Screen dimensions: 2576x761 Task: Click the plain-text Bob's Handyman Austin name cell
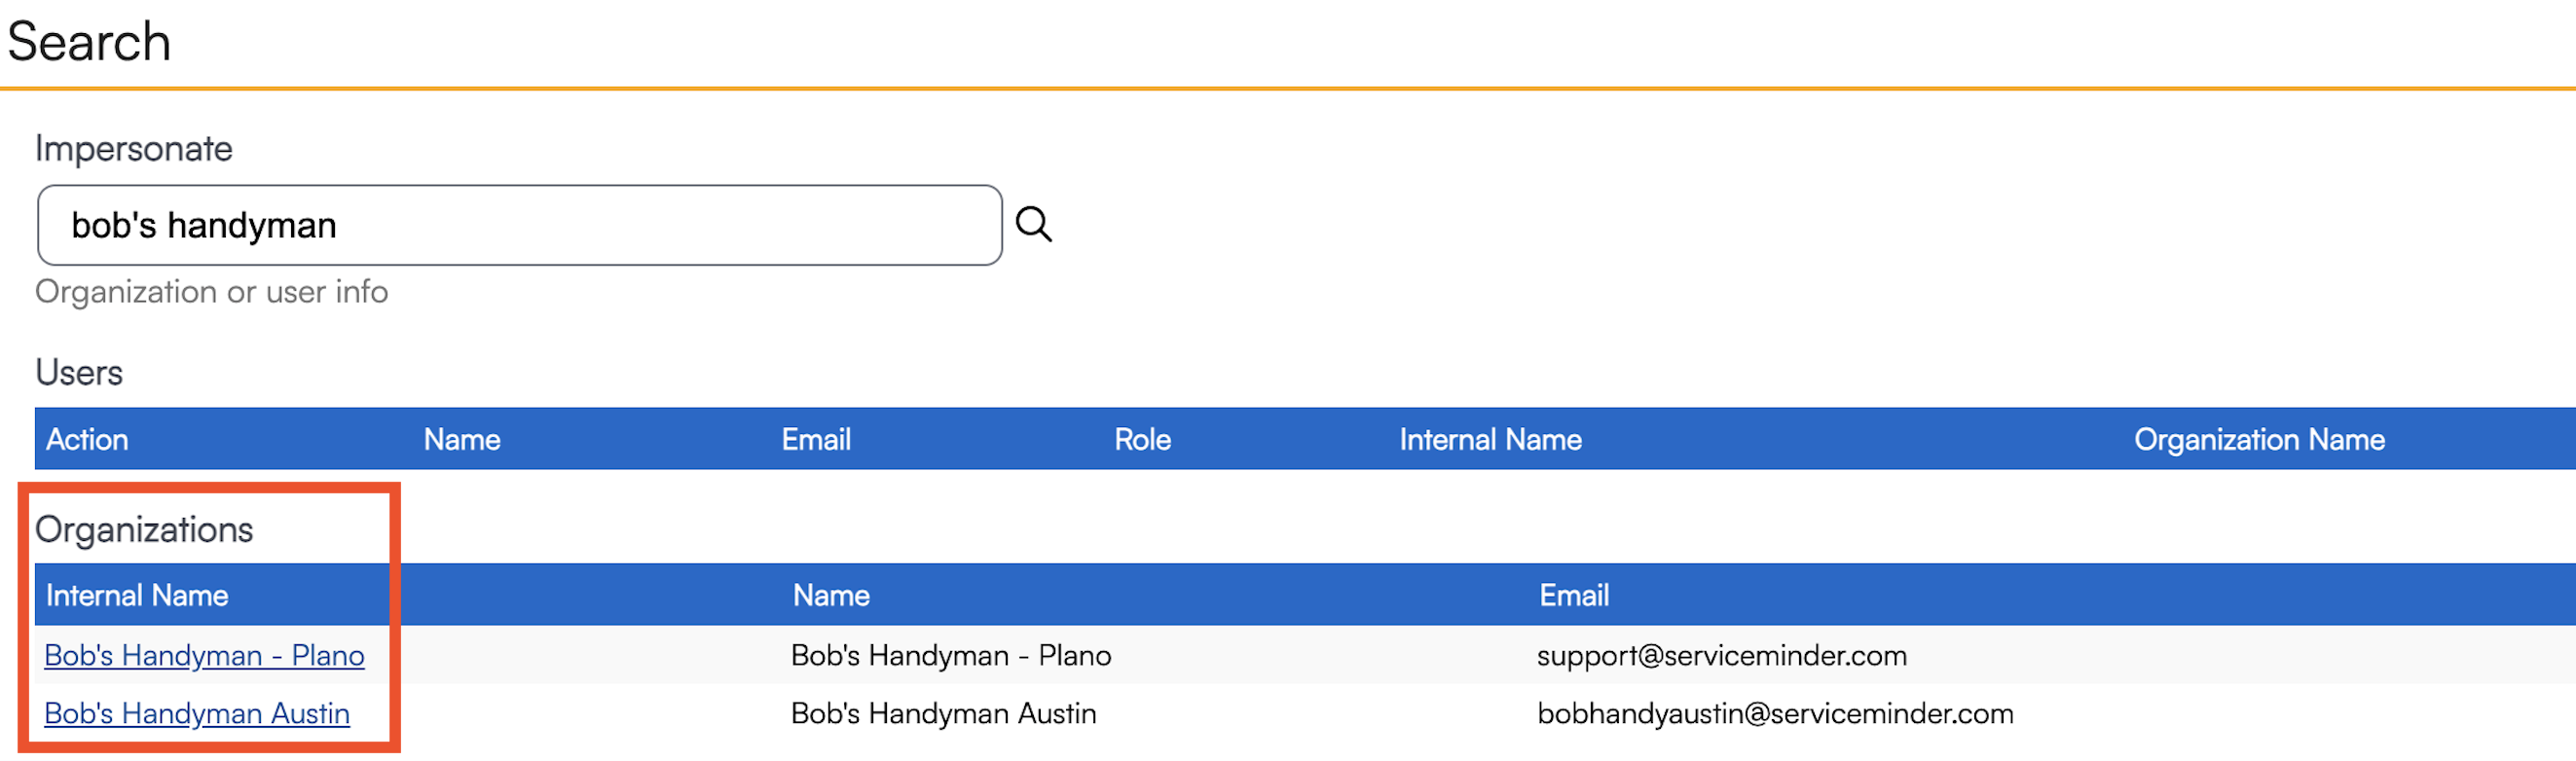coord(943,713)
